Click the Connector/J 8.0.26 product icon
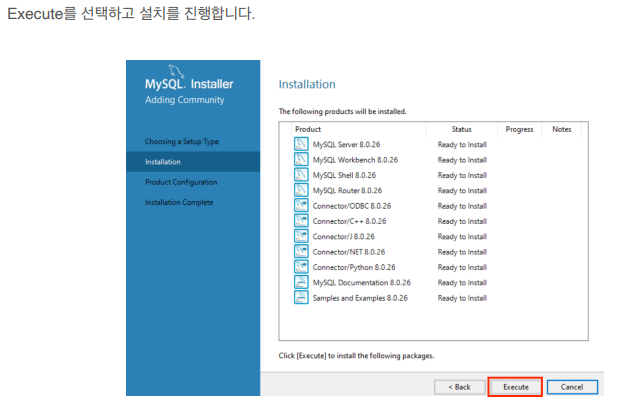This screenshot has height=405, width=622. pyautogui.click(x=301, y=236)
